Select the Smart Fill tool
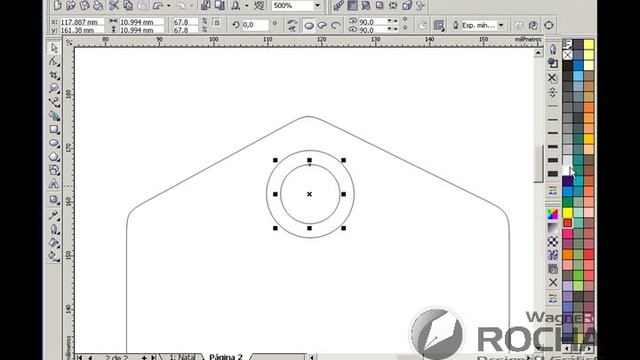Screen dimensions: 640x360 (x=54, y=116)
